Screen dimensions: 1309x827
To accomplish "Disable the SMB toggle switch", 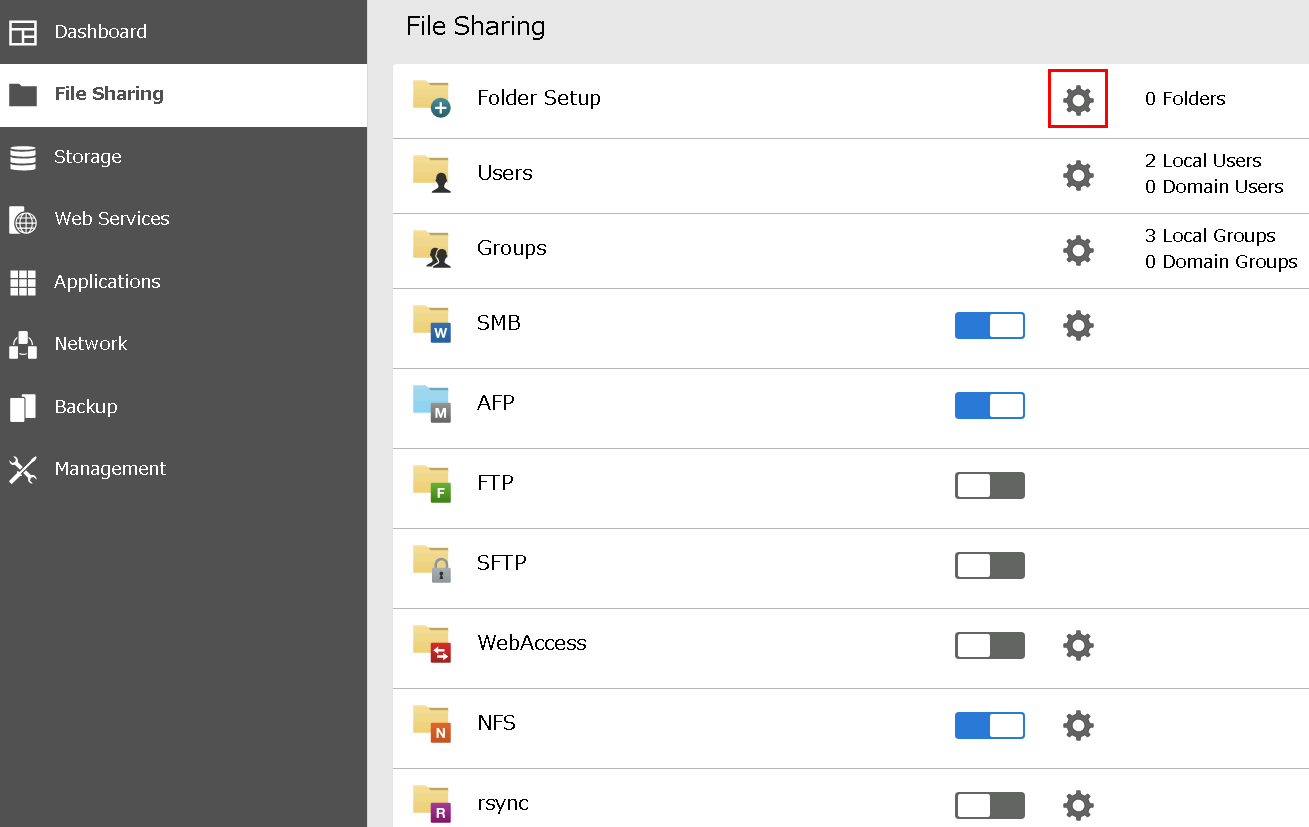I will [x=989, y=325].
